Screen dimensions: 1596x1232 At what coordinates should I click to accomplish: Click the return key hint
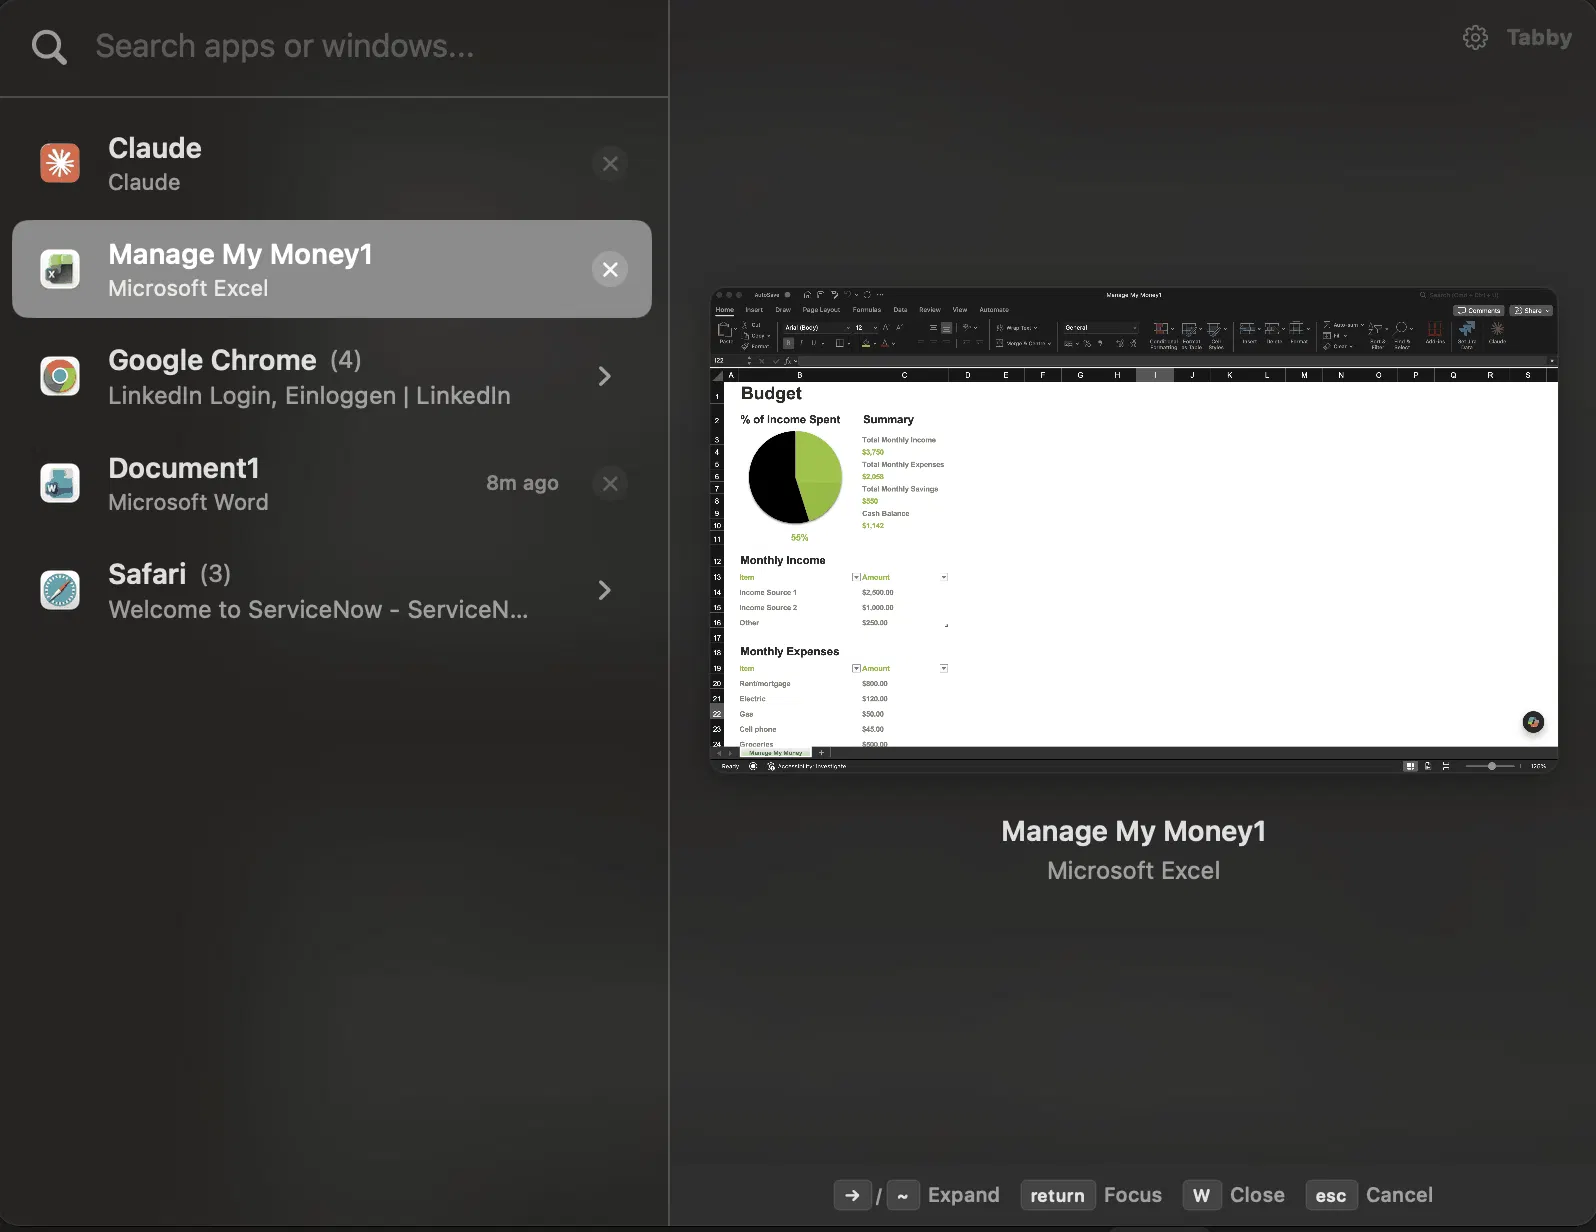tap(1057, 1195)
